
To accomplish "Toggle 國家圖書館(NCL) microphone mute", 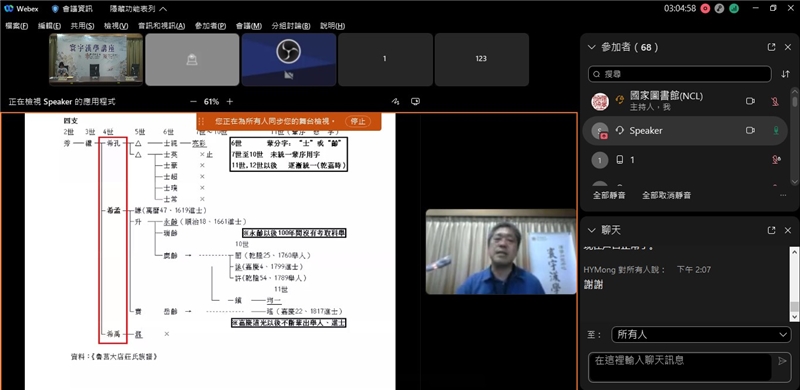I will pos(775,101).
